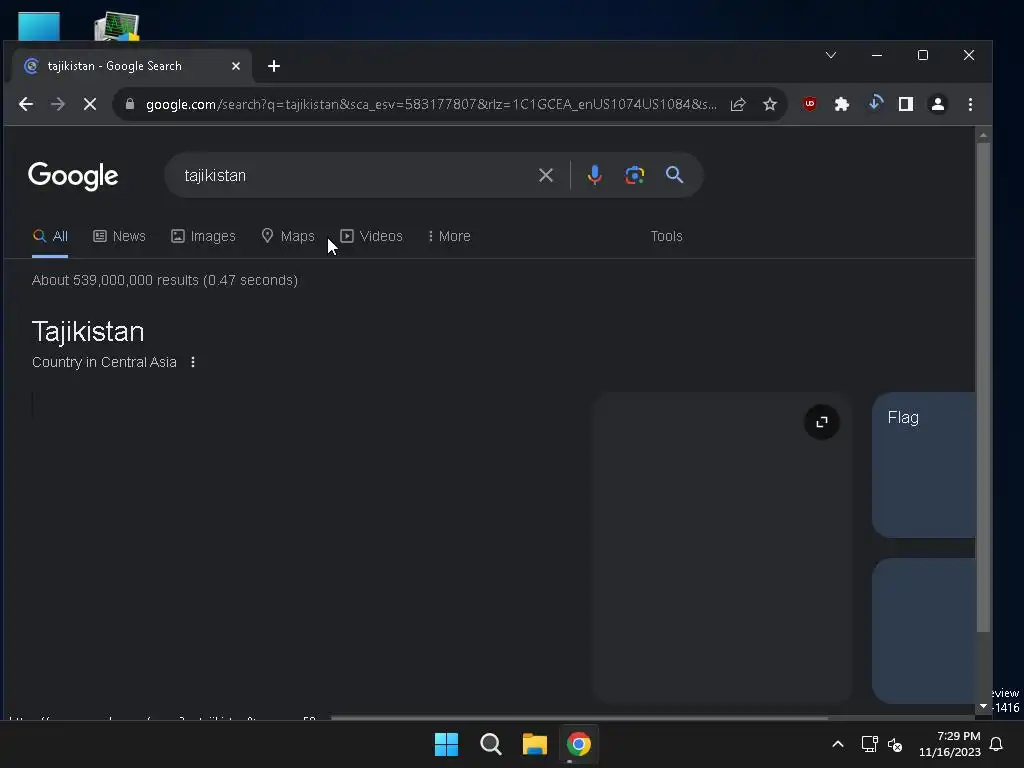Click the muted volume tray icon
The image size is (1024, 768).
coord(895,744)
